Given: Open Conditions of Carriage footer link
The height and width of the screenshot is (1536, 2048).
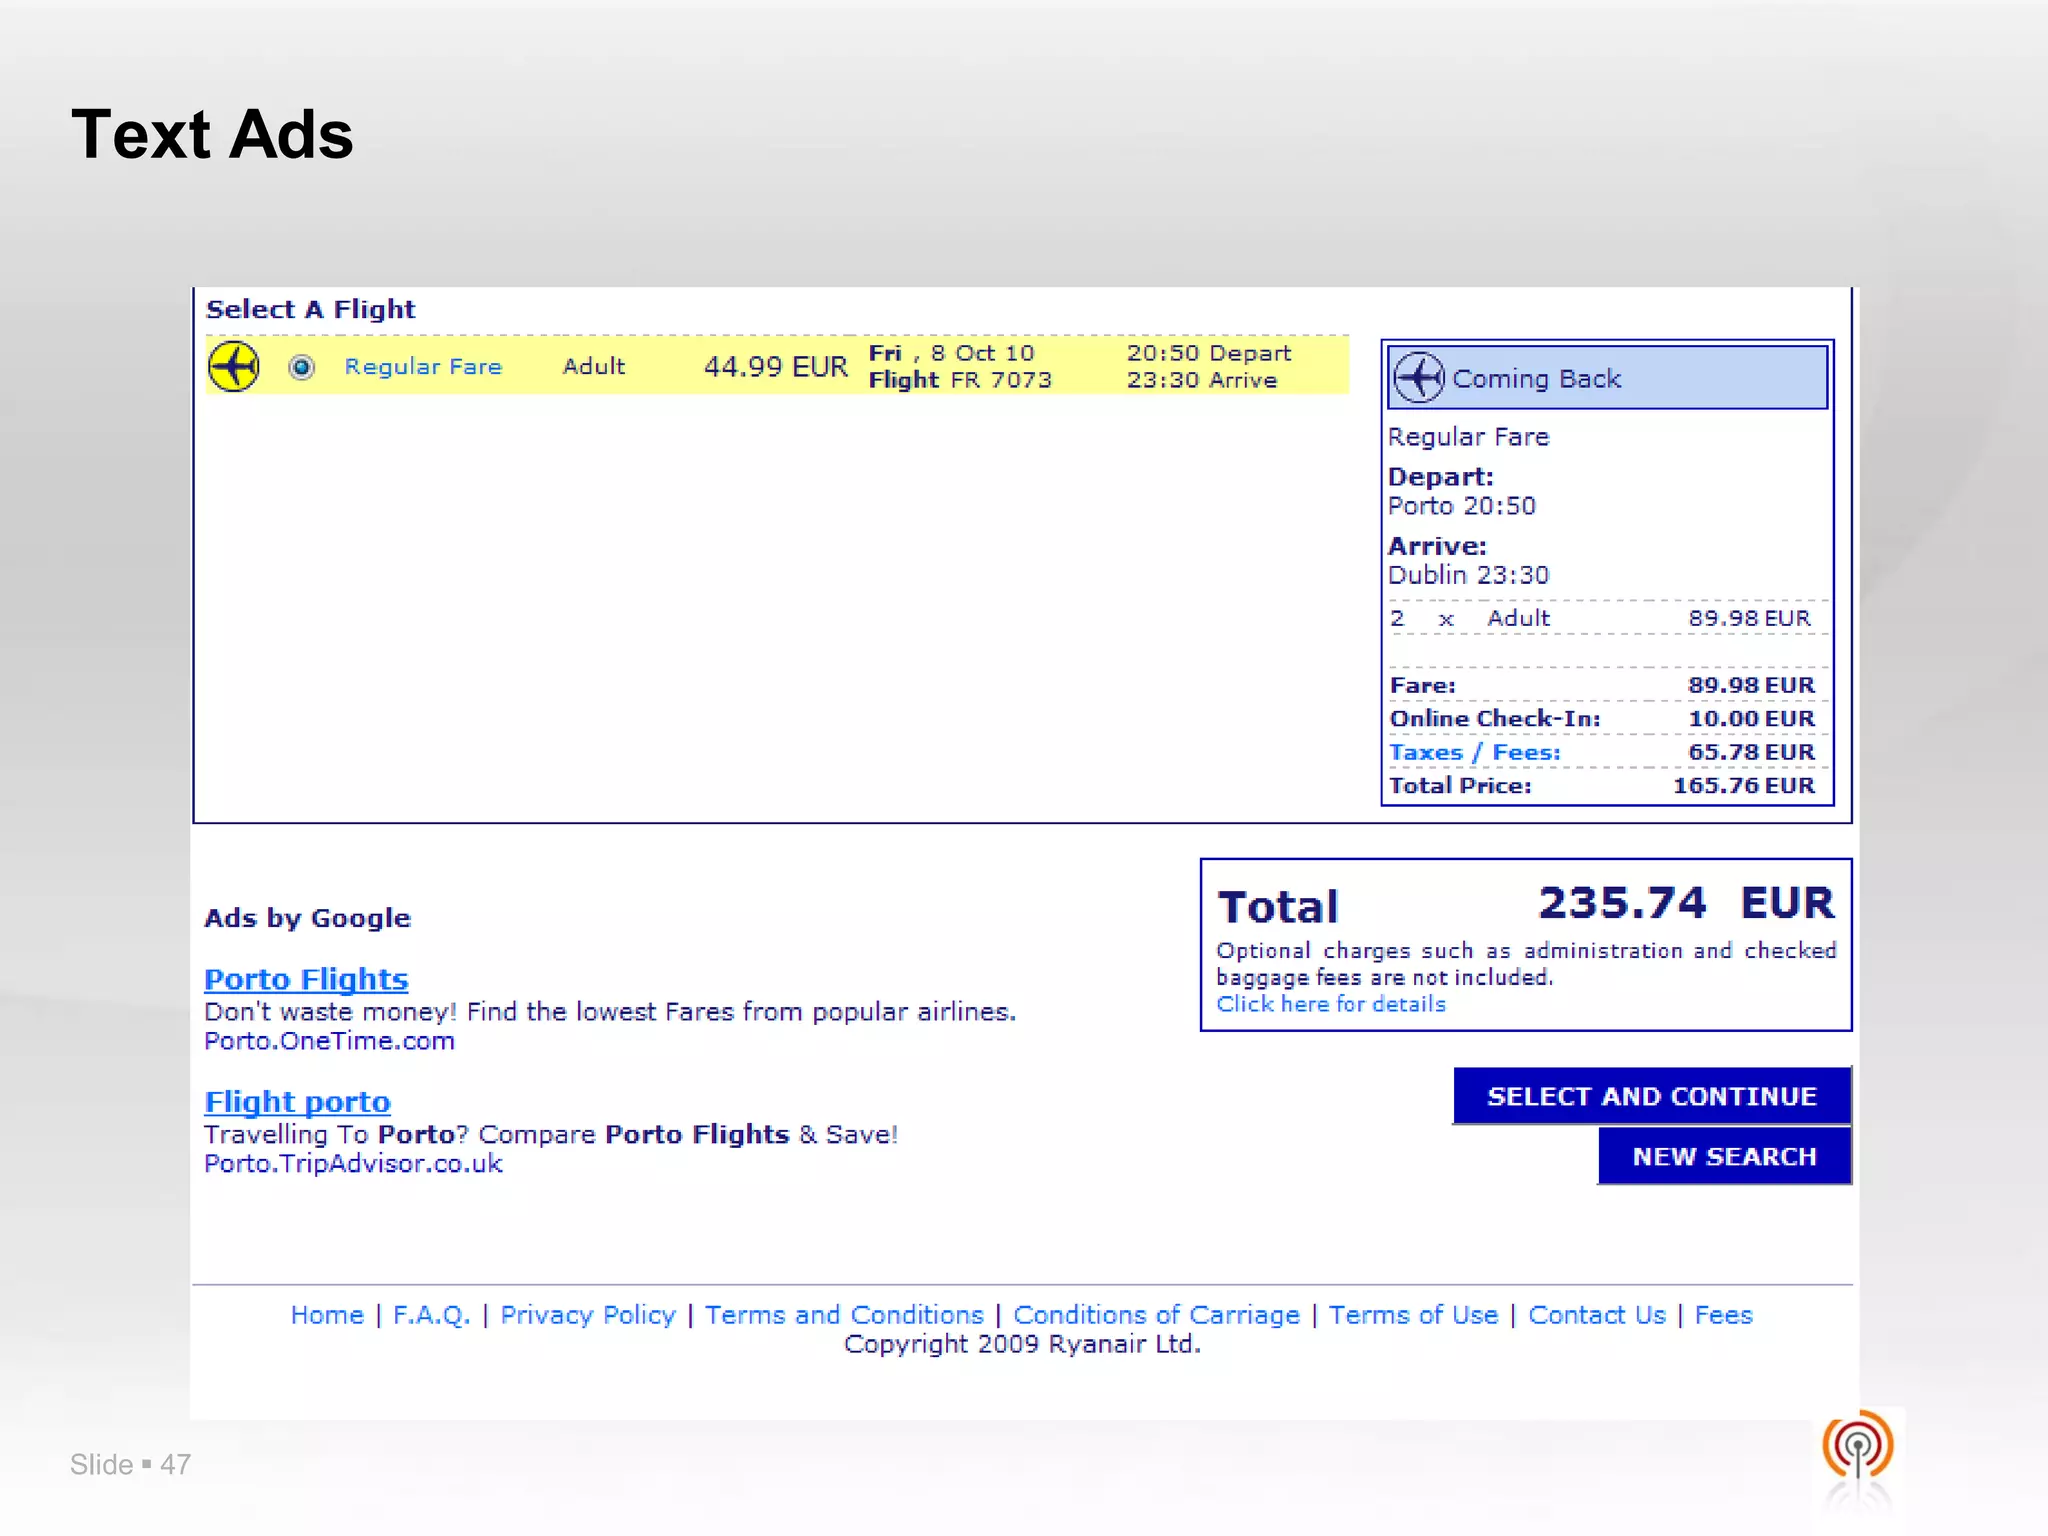Looking at the screenshot, I should [1156, 1315].
